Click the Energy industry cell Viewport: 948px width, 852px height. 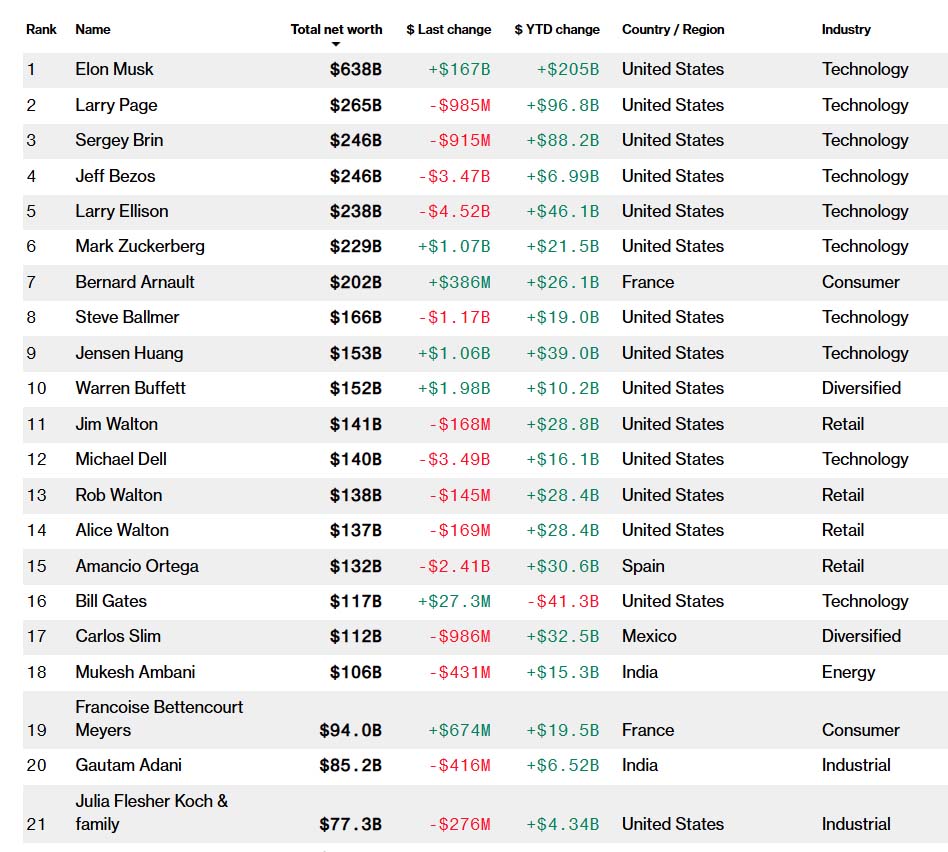[x=848, y=672]
